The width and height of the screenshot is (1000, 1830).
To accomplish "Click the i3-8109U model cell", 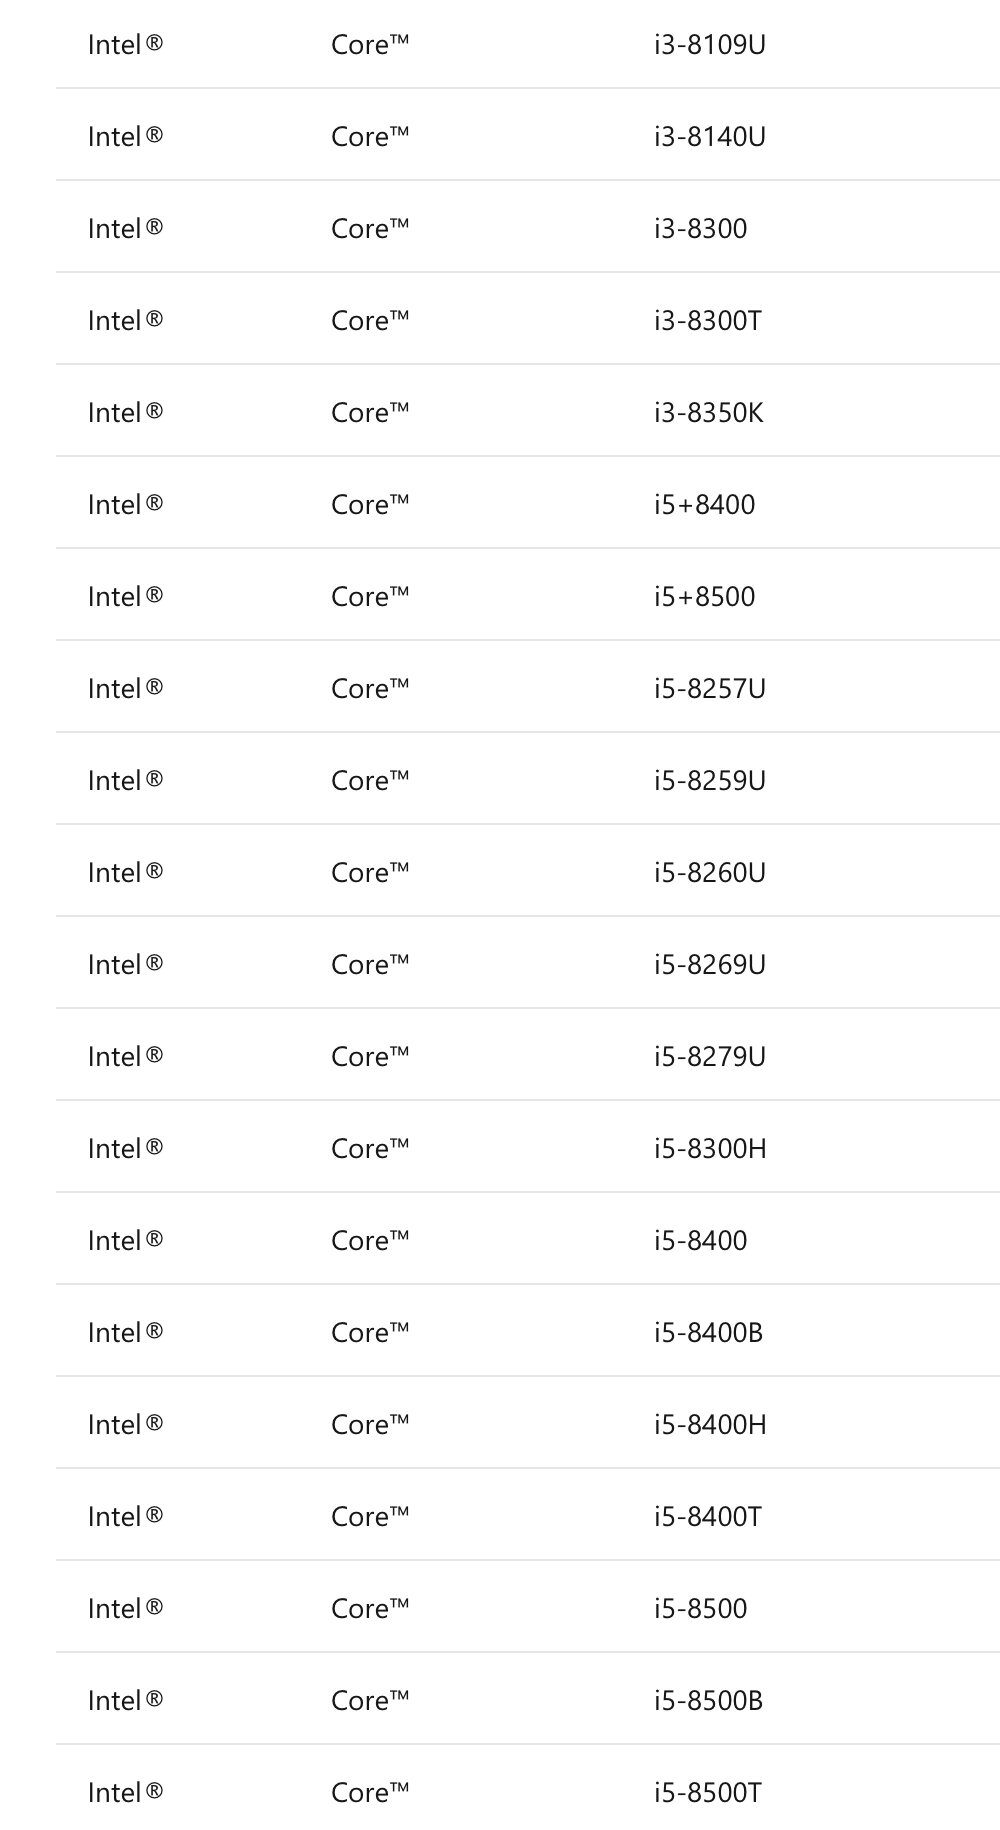I will coord(709,45).
